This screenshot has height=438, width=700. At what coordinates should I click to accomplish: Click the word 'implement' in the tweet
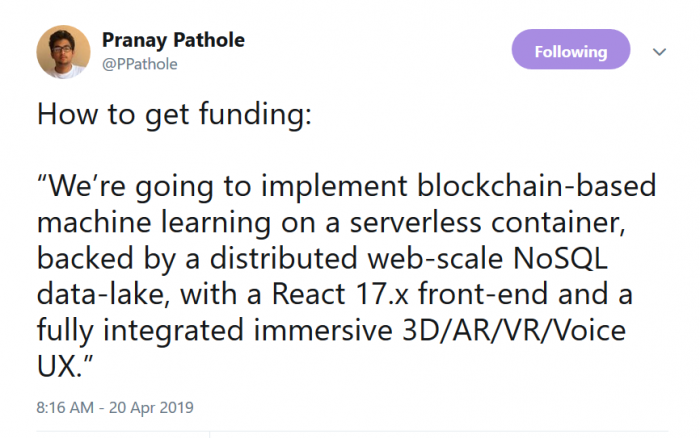click(334, 187)
